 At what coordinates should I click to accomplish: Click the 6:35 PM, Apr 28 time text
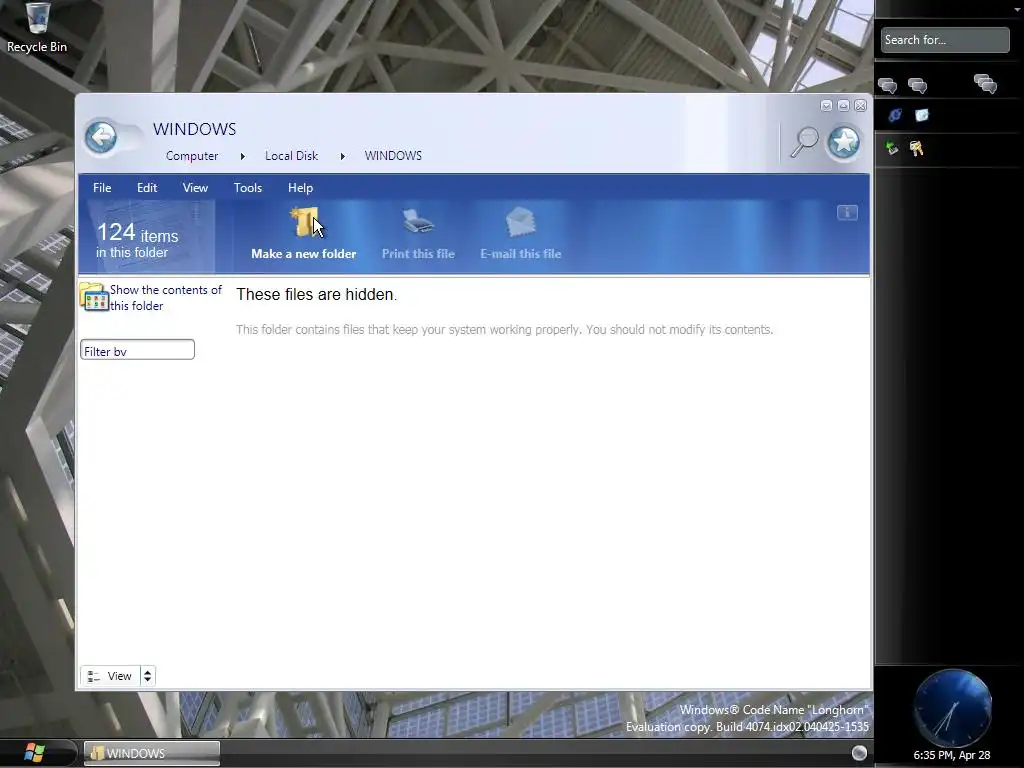coord(952,755)
